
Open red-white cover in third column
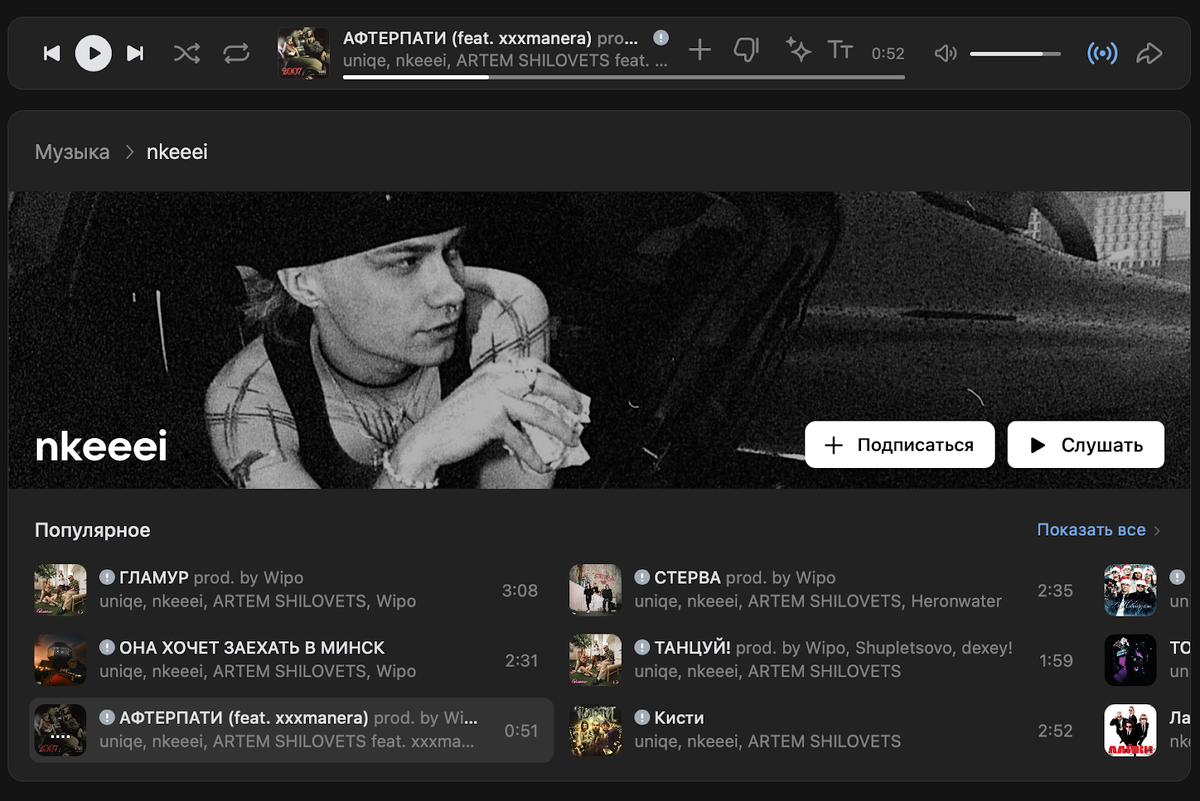tap(1130, 730)
